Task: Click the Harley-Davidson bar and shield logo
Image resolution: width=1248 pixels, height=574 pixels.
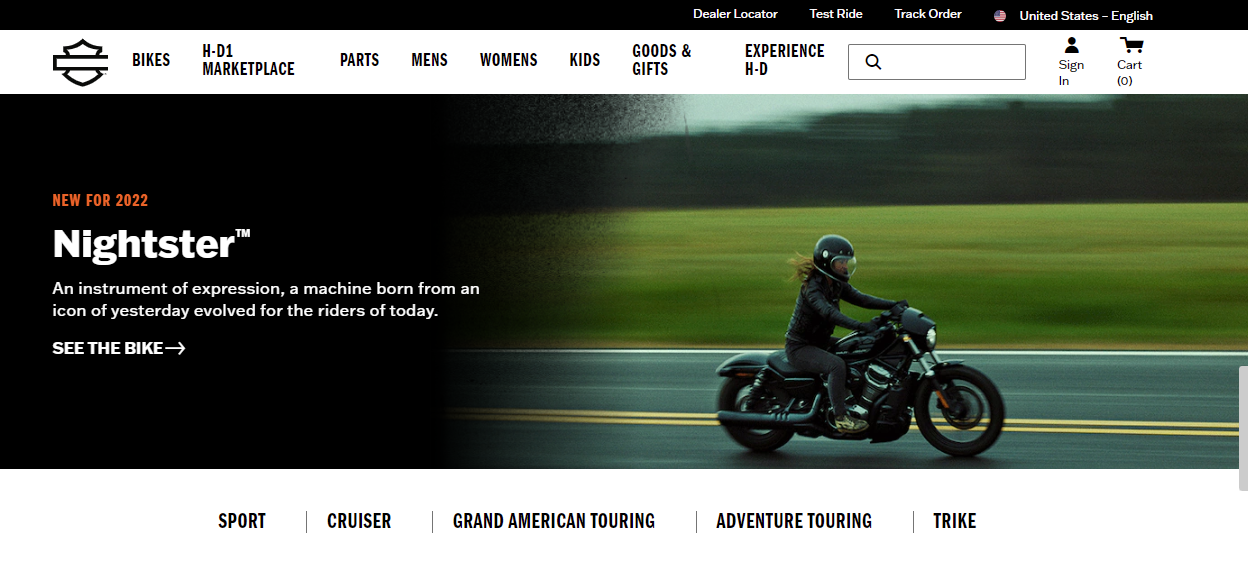Action: point(80,62)
